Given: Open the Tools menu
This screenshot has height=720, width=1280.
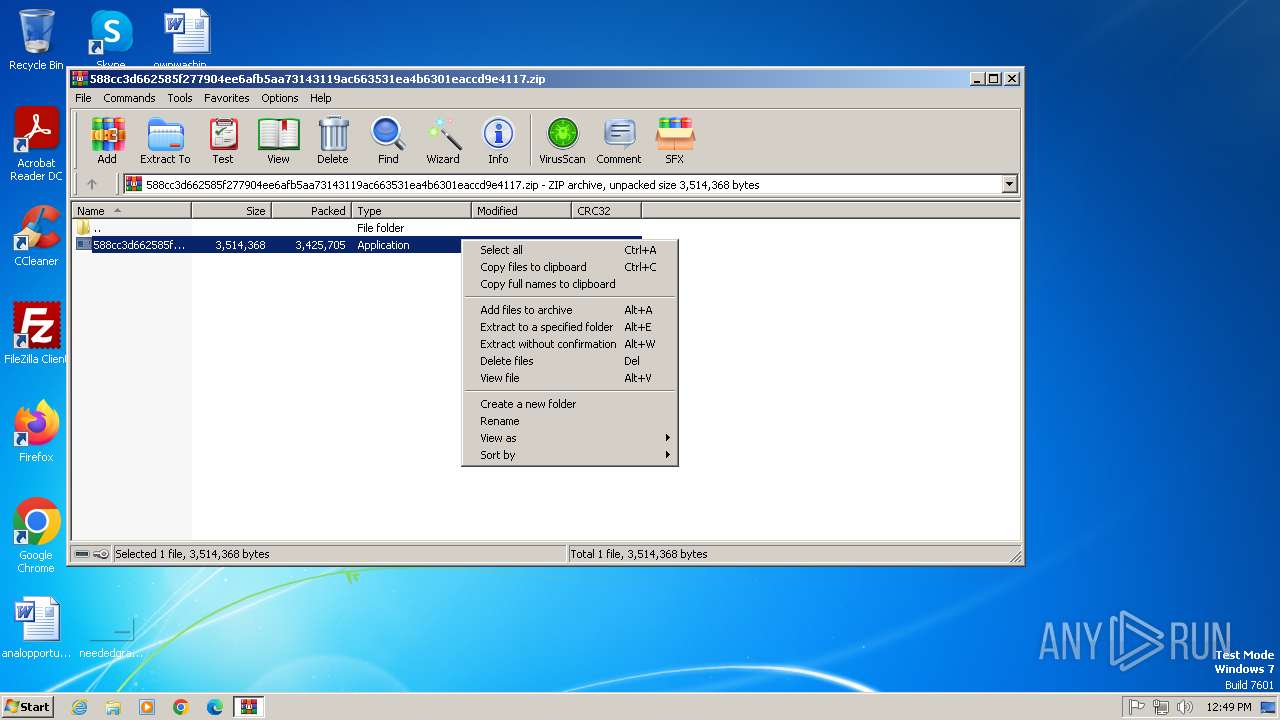Looking at the screenshot, I should point(180,98).
